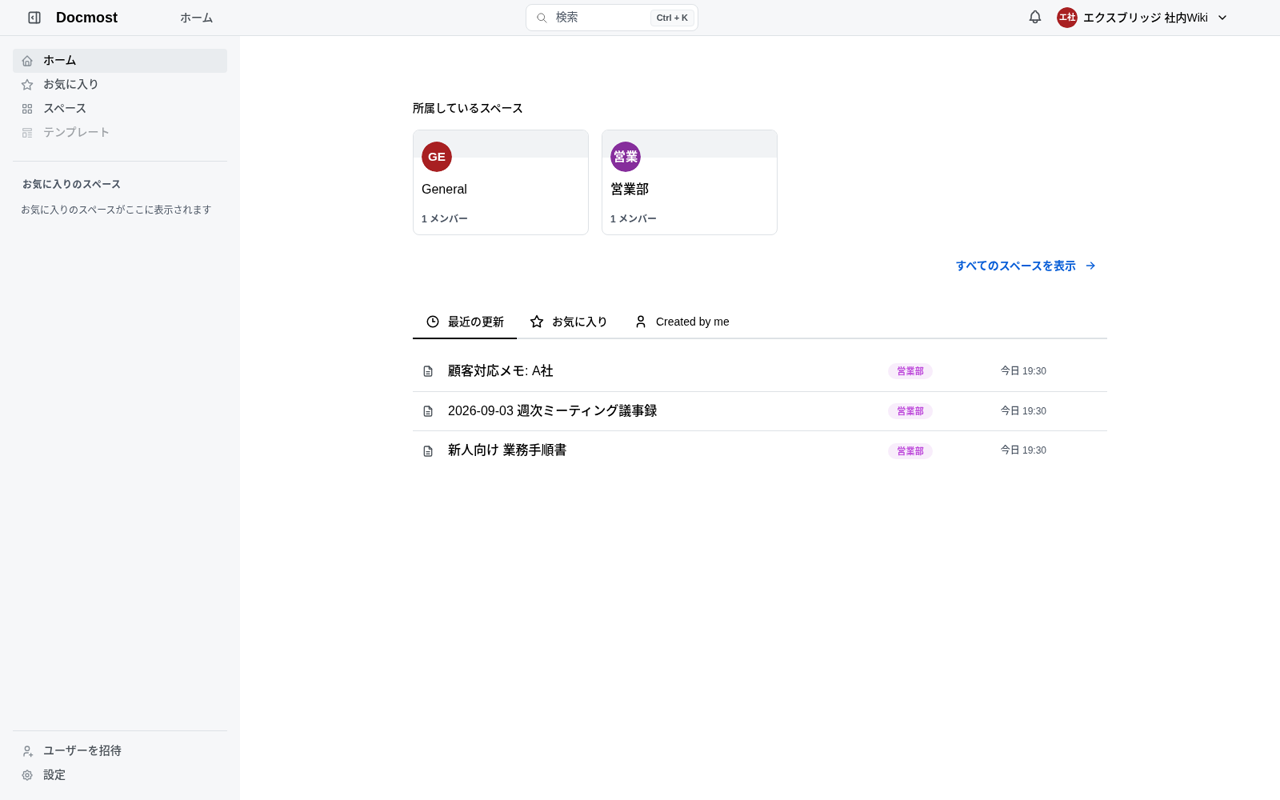Viewport: 1280px width, 800px height.
Task: Click the page icon beside 新人向け 業務手順書
Action: tap(428, 451)
